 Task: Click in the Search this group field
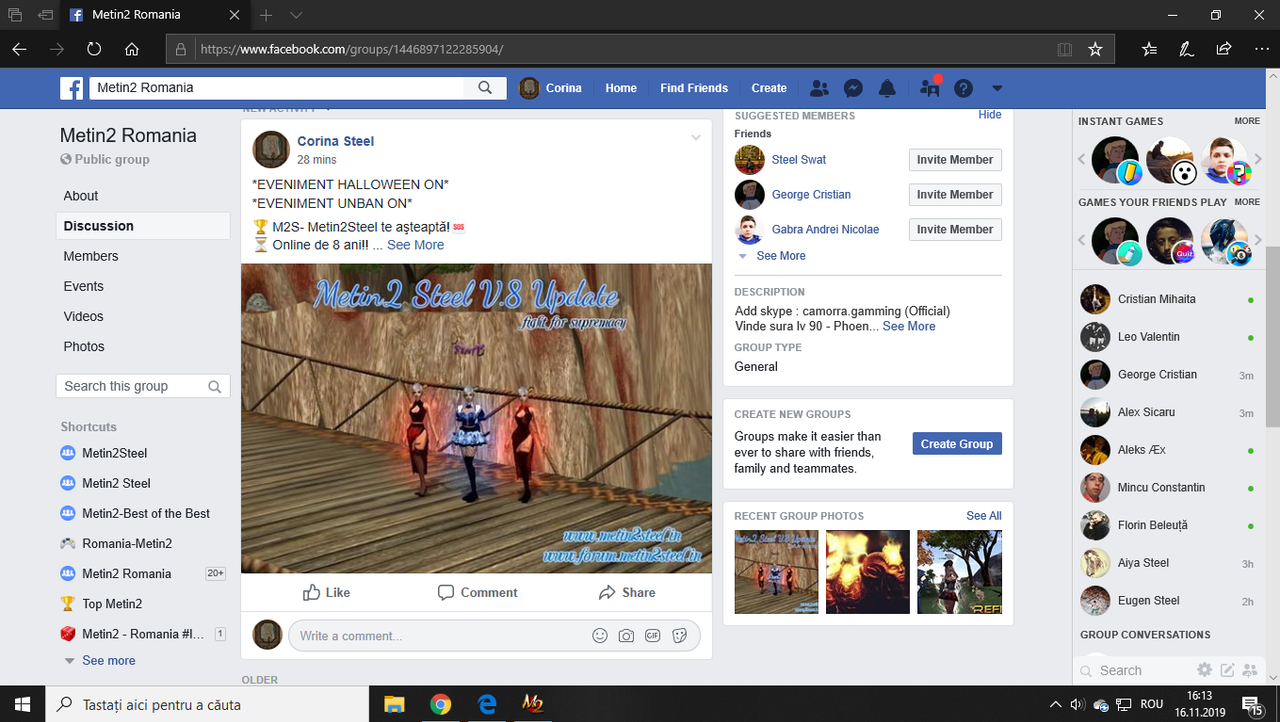pos(143,386)
